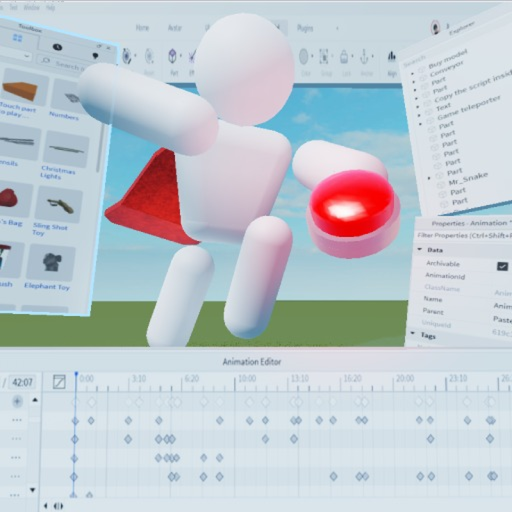
Task: Click the Lock tool icon
Action: (x=344, y=57)
